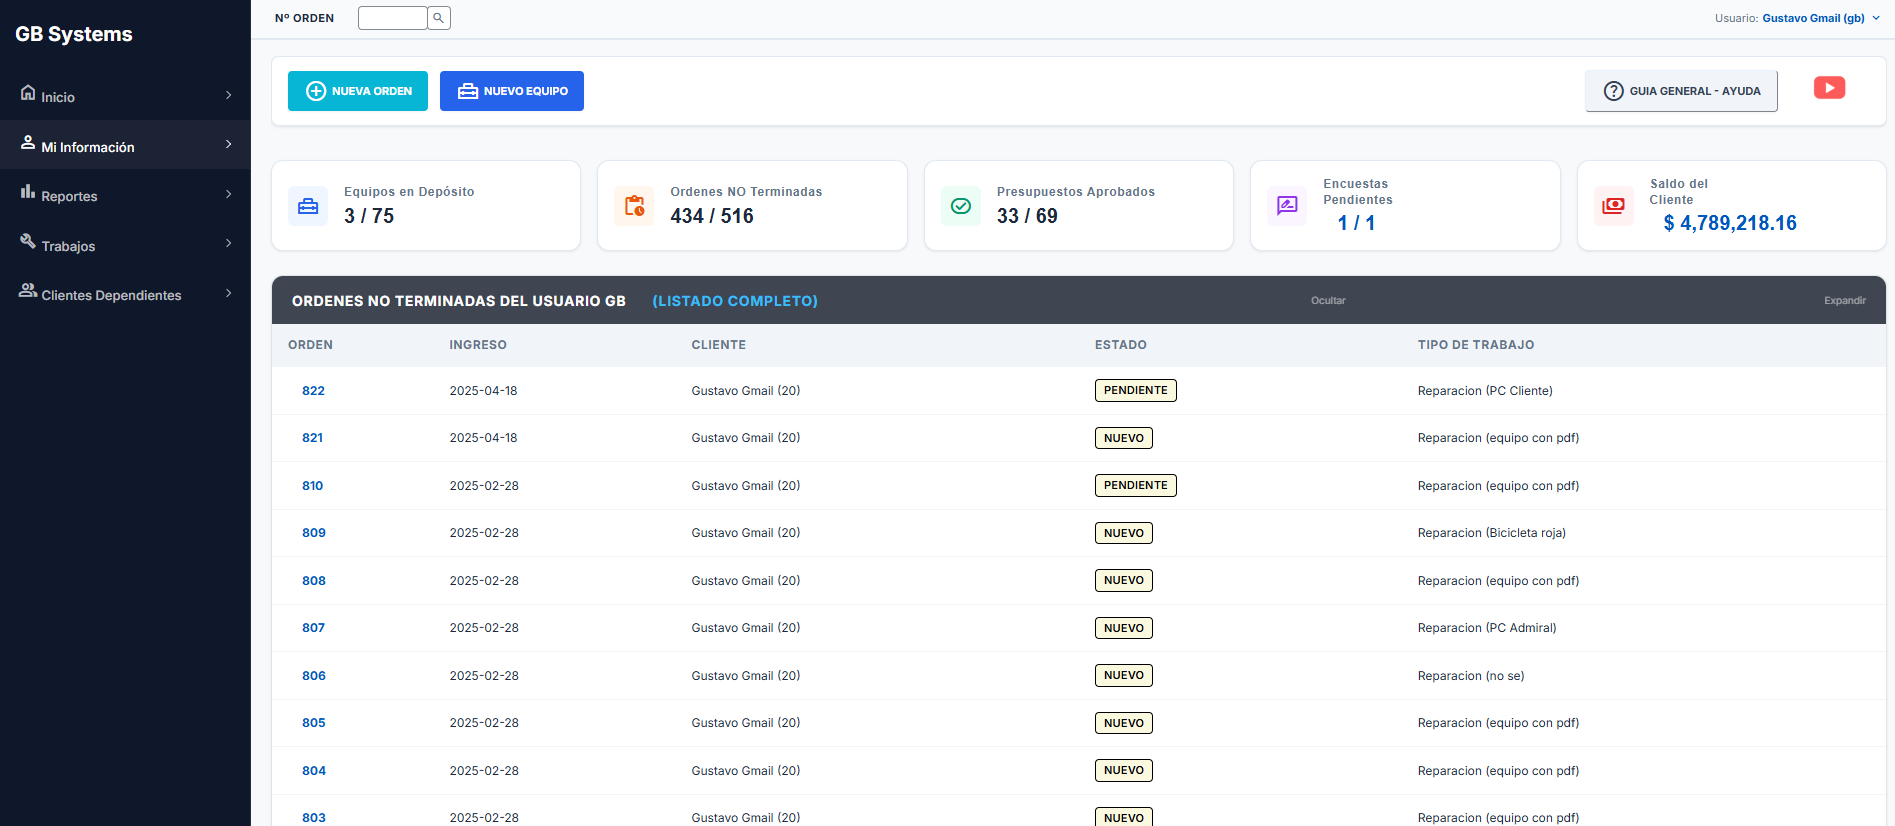The width and height of the screenshot is (1895, 826).
Task: Open the Inicio sidebar menu
Action: (x=125, y=96)
